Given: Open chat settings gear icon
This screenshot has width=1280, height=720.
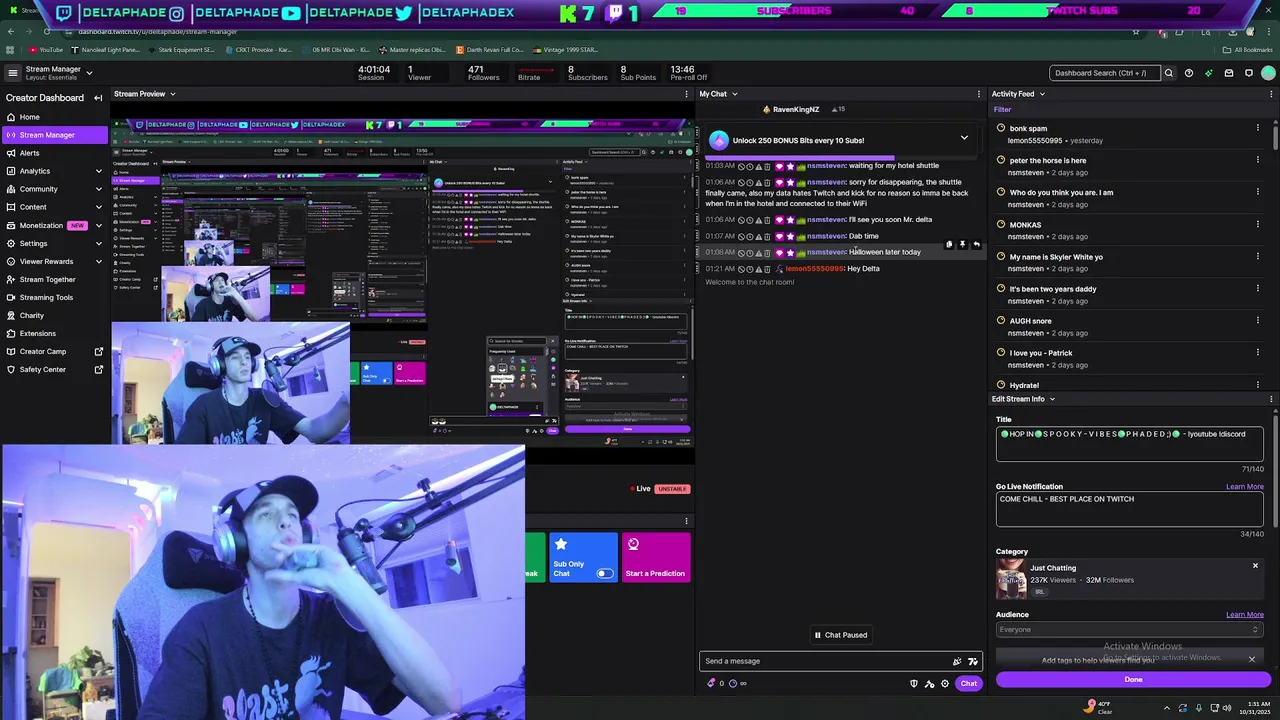Looking at the screenshot, I should coord(945,683).
